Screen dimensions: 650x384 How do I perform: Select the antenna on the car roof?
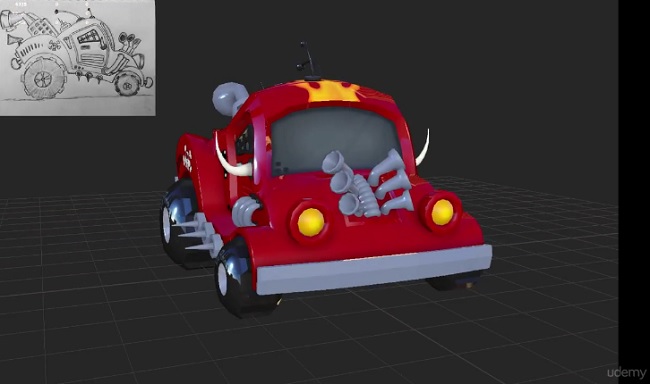pyautogui.click(x=308, y=61)
